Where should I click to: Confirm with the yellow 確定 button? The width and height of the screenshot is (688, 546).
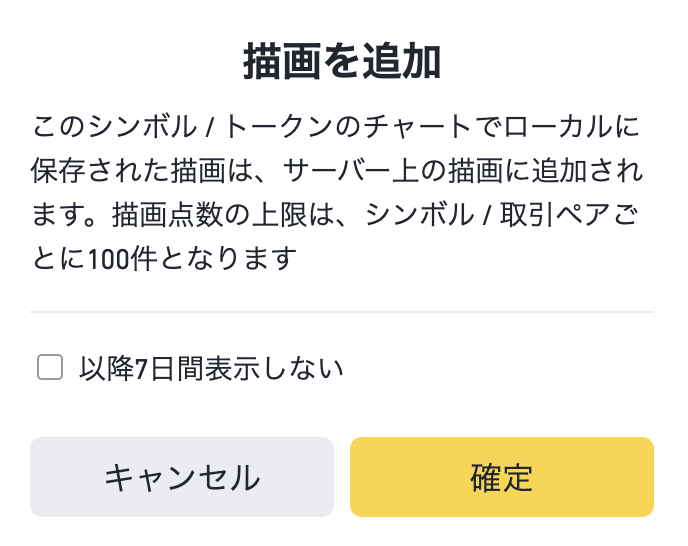[502, 477]
